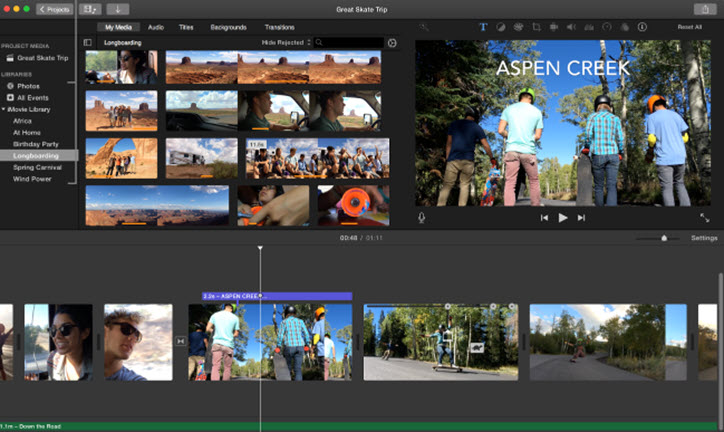Image resolution: width=724 pixels, height=432 pixels.
Task: Select the Cropping tool icon
Action: tap(536, 27)
